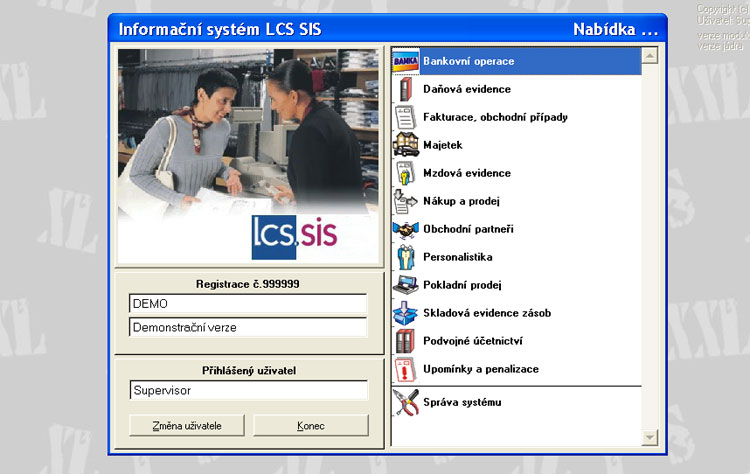Open the Daňová evidence module

pos(466,89)
